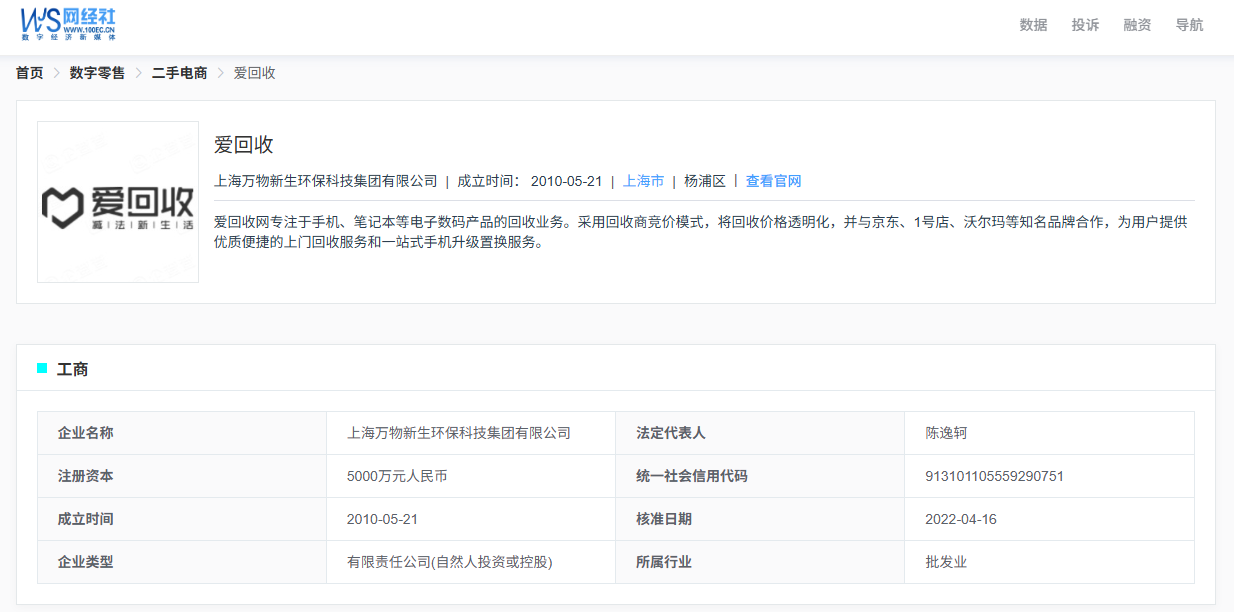Click the 企业名称 label cell
The height and width of the screenshot is (612, 1234).
tap(182, 433)
